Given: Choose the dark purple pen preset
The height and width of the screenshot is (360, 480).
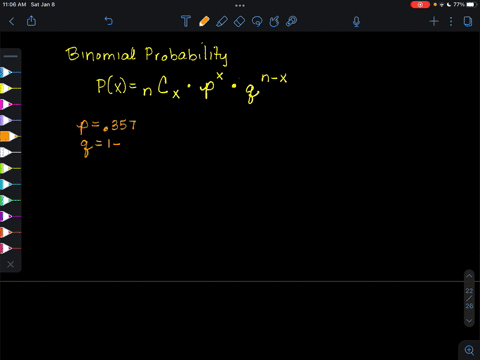Looking at the screenshot, I should [10, 216].
